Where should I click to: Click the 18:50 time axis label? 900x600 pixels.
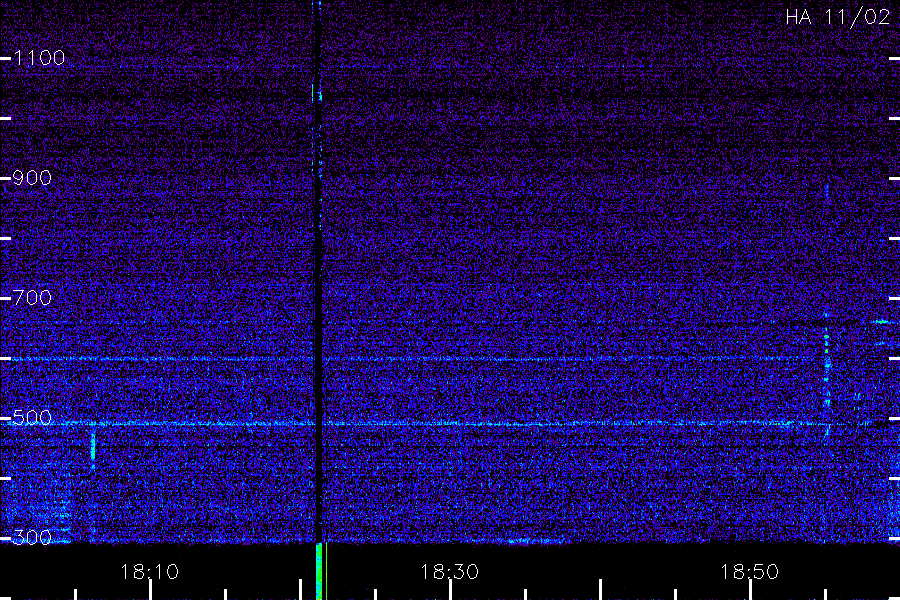click(750, 572)
